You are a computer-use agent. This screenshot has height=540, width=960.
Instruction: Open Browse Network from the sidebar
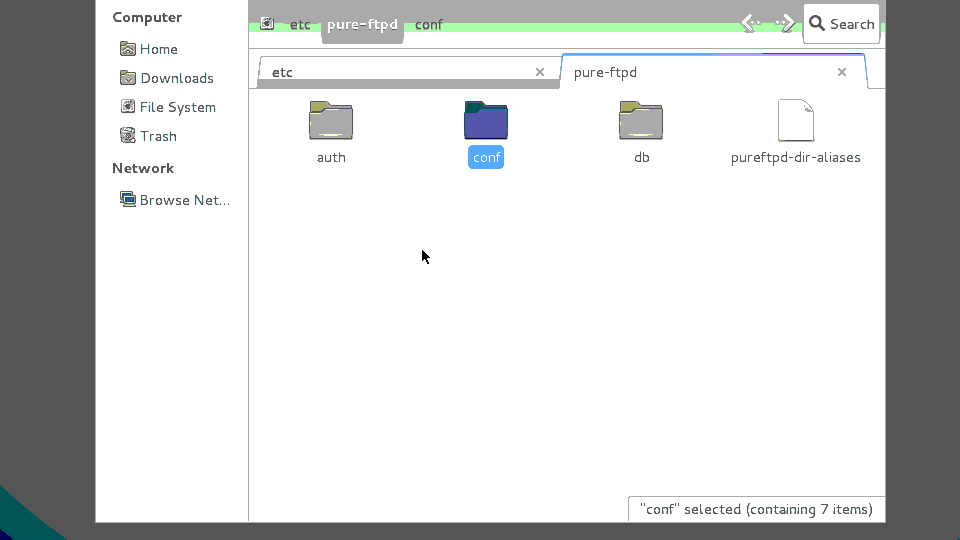[185, 200]
